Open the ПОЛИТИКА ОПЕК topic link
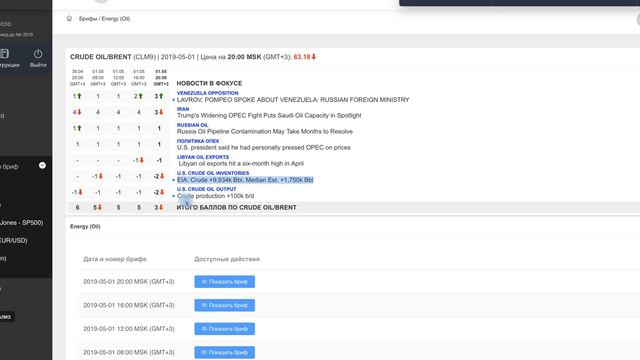The height and width of the screenshot is (360, 640). 198,141
